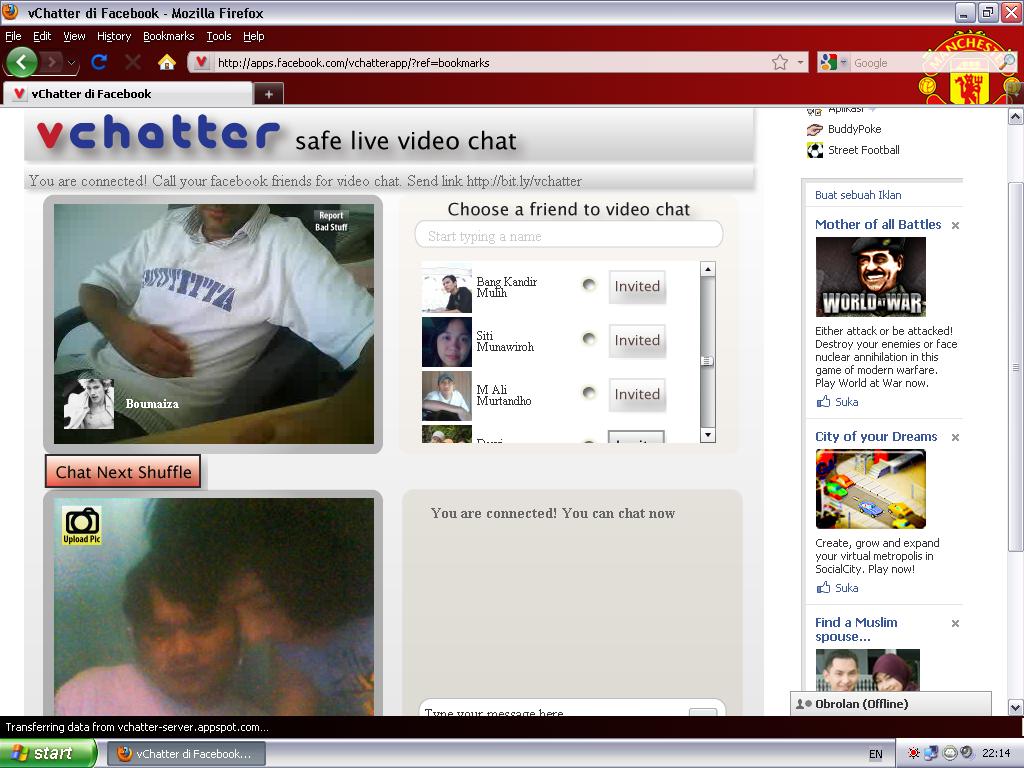This screenshot has height=768, width=1024.
Task: Select the vChatter di Facebook tab
Action: click(128, 94)
